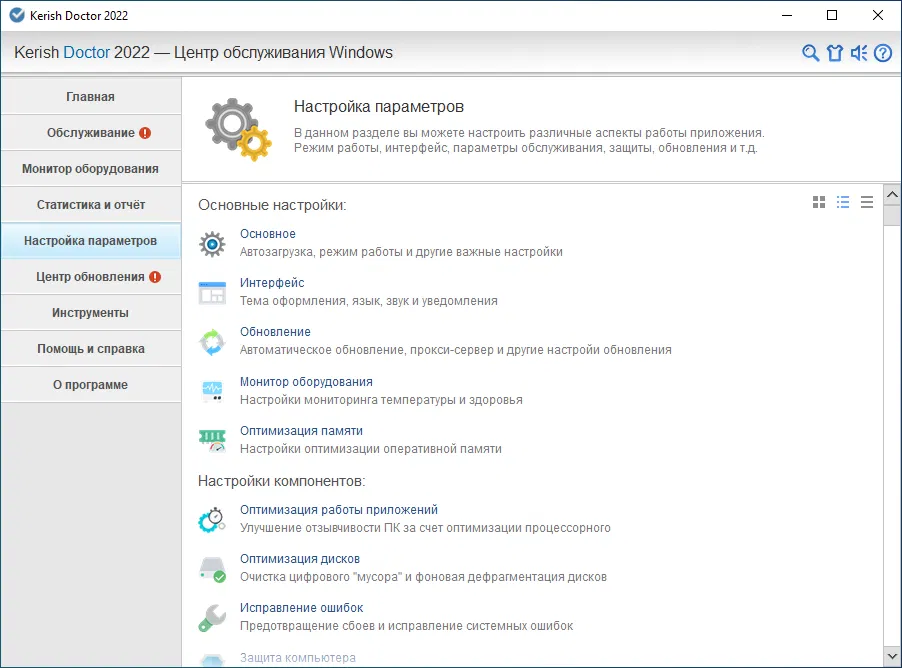Open Центр обновления sidebar tab
This screenshot has height=668, width=902.
pos(91,277)
